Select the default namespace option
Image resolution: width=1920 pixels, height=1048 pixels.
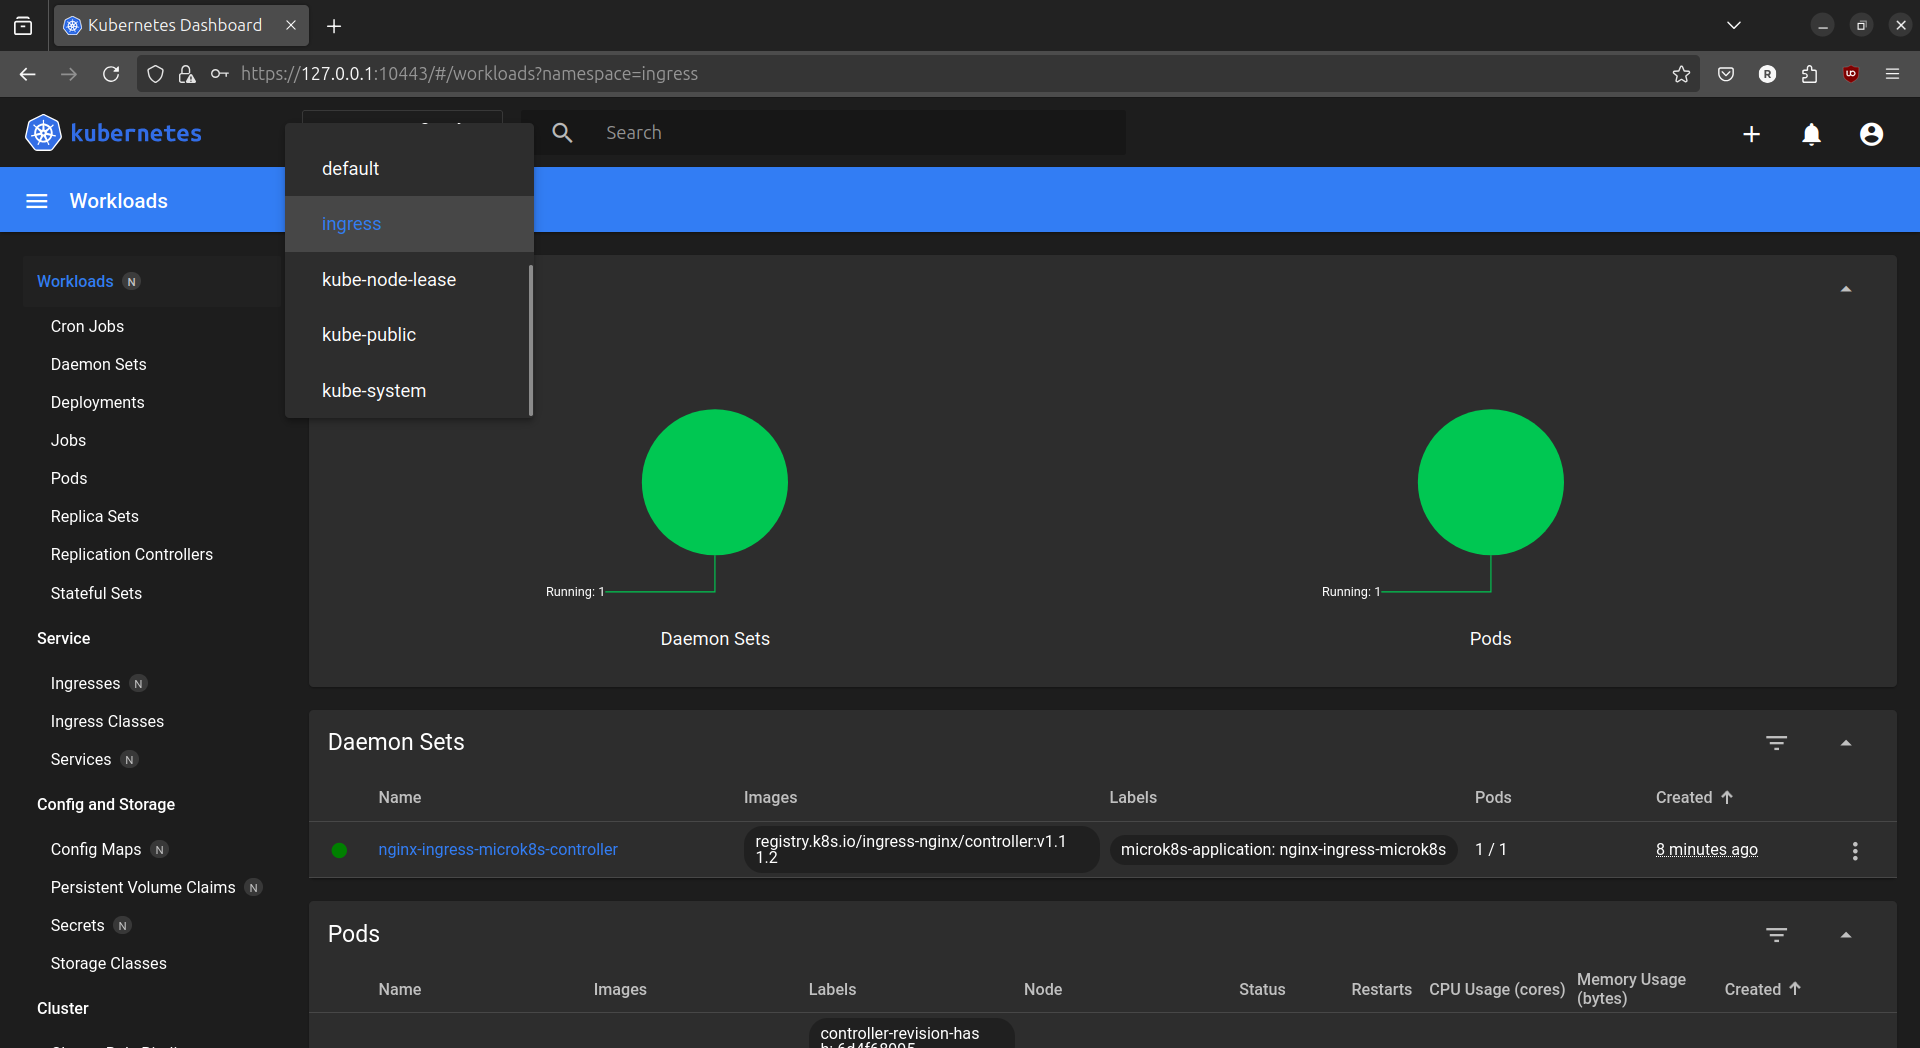[x=409, y=169]
